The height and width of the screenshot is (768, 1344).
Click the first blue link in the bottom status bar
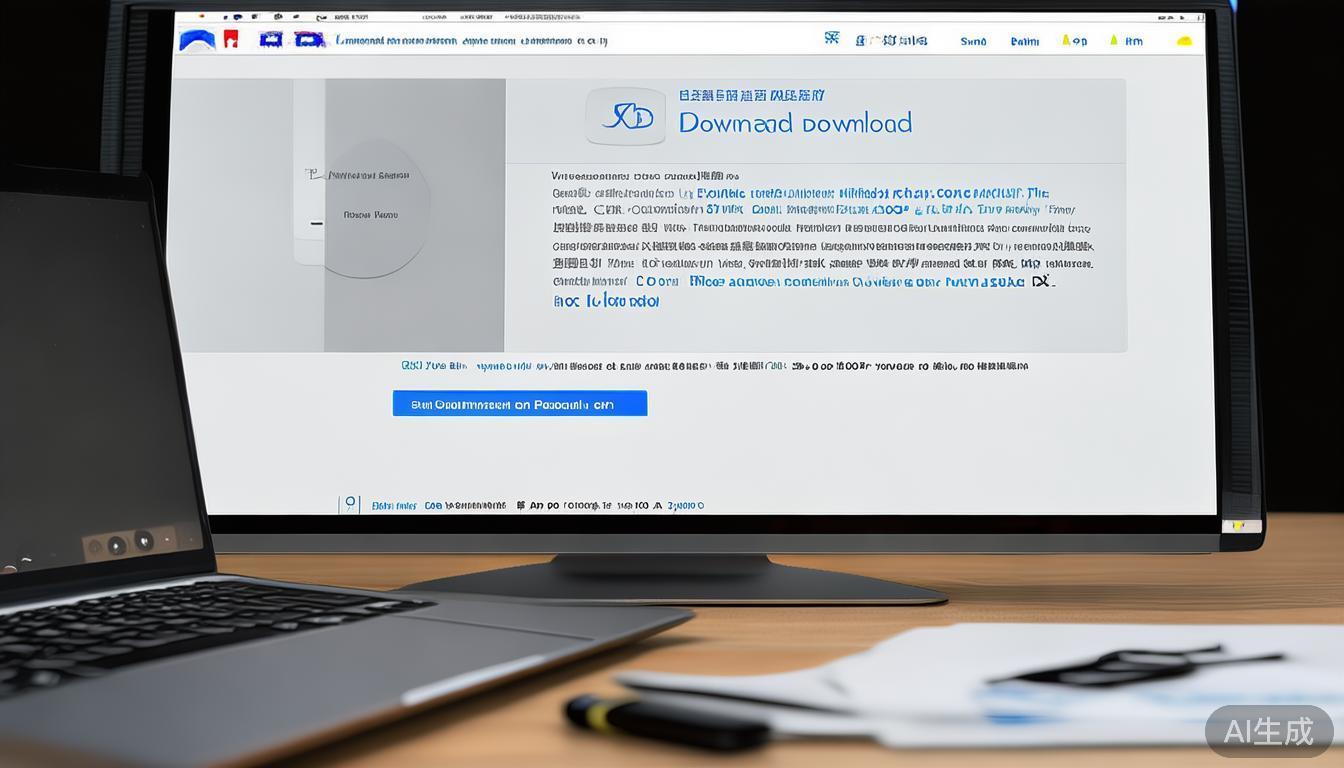coord(394,506)
